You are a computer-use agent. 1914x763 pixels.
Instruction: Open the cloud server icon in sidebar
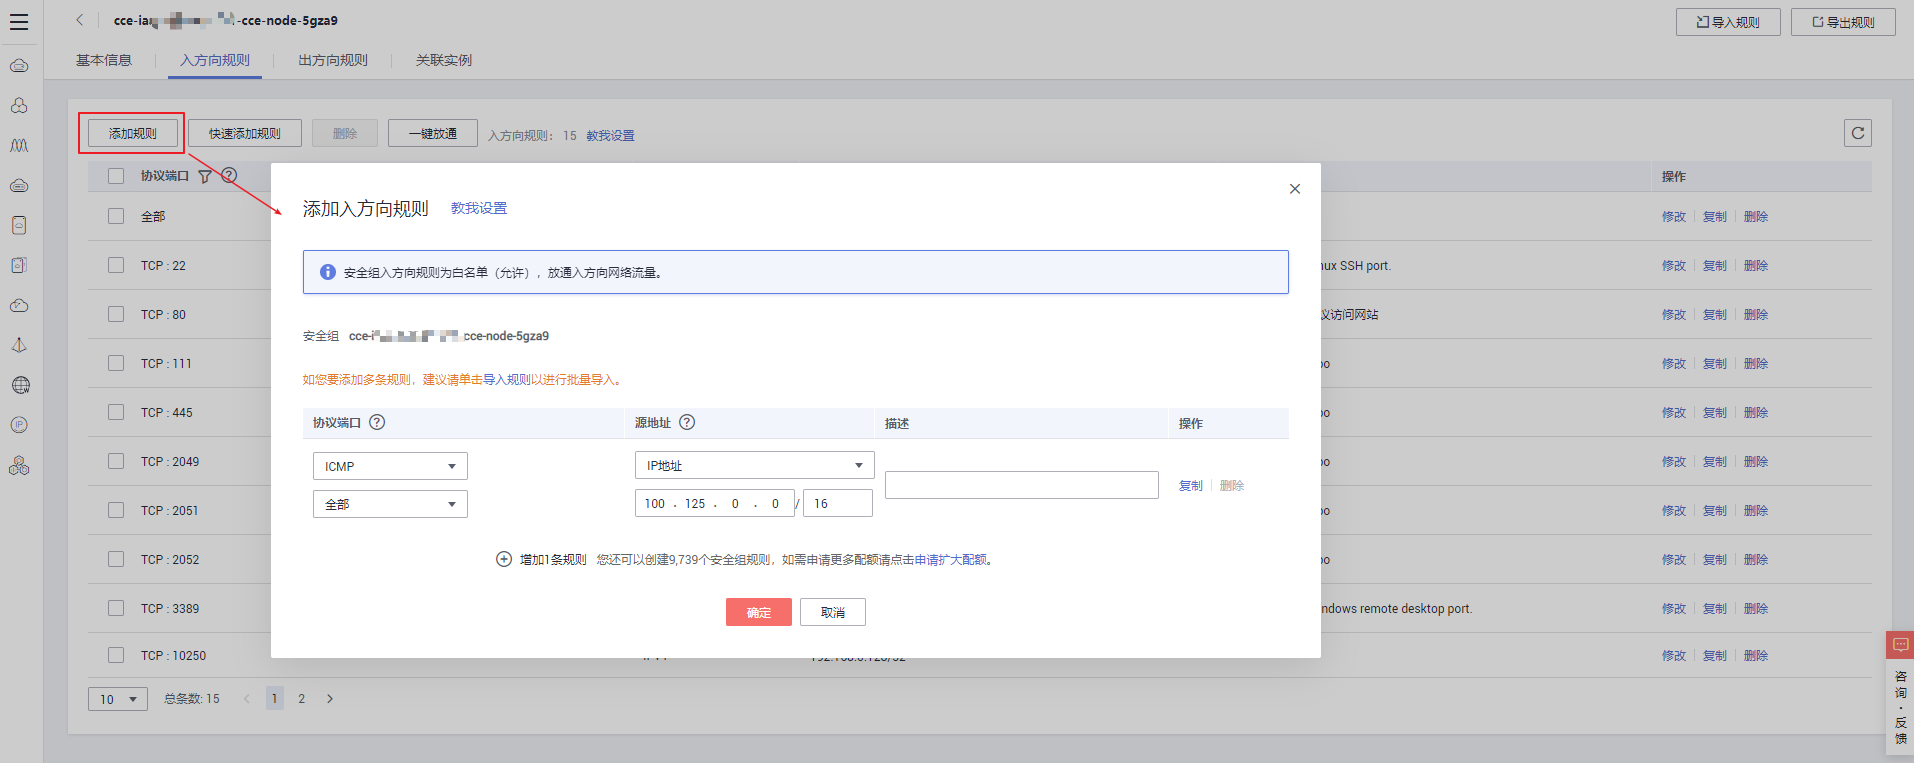click(19, 186)
